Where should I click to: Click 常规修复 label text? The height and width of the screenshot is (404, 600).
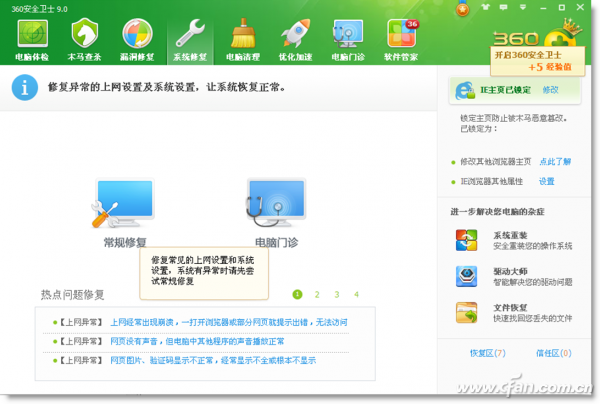click(x=125, y=242)
